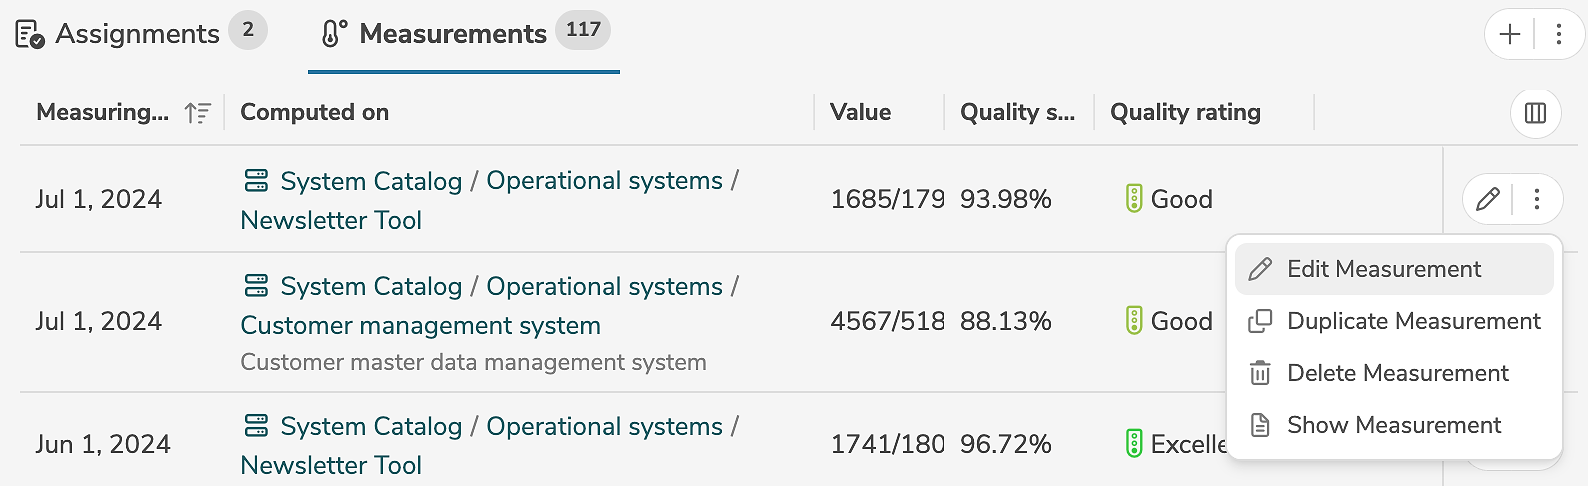Select the Measurements tab
Screen dimensions: 1588x486
(x=453, y=34)
